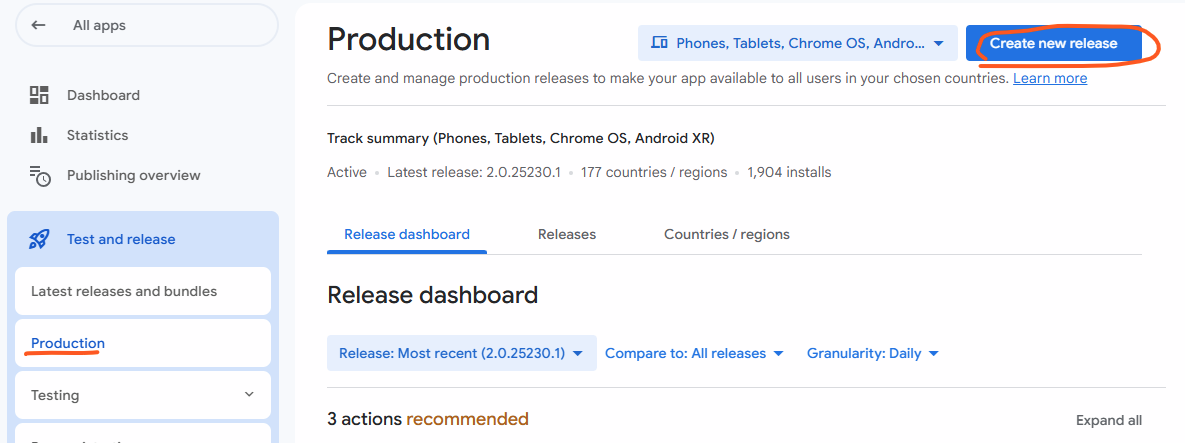
Task: Click the Statistics bar chart icon
Action: [x=39, y=135]
